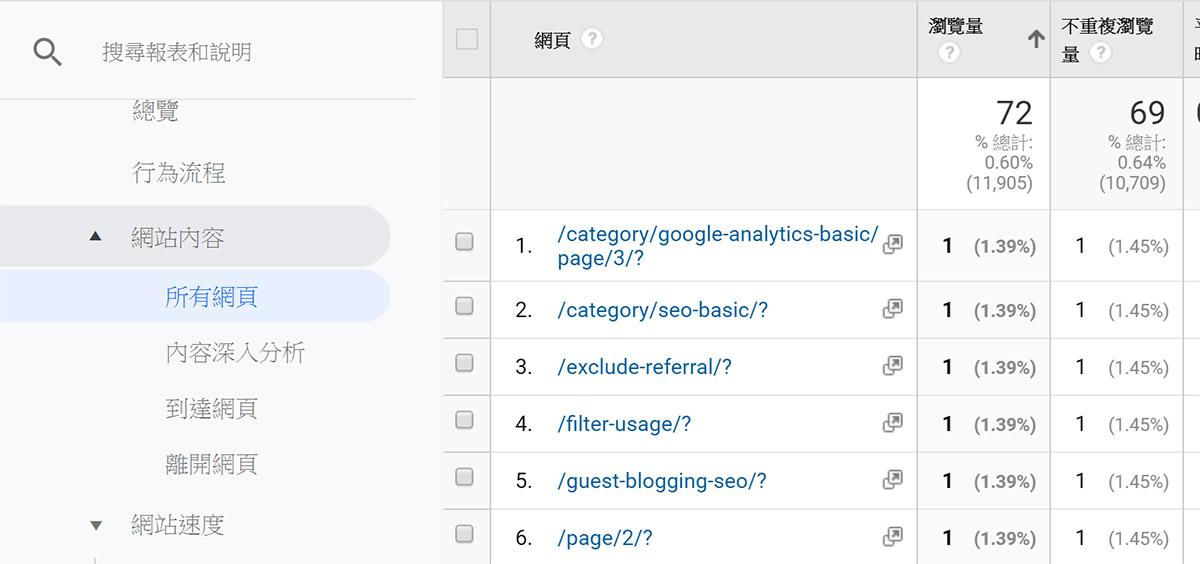Viewport: 1200px width, 564px height.
Task: Open 內容深入分析 report
Action: pos(235,352)
